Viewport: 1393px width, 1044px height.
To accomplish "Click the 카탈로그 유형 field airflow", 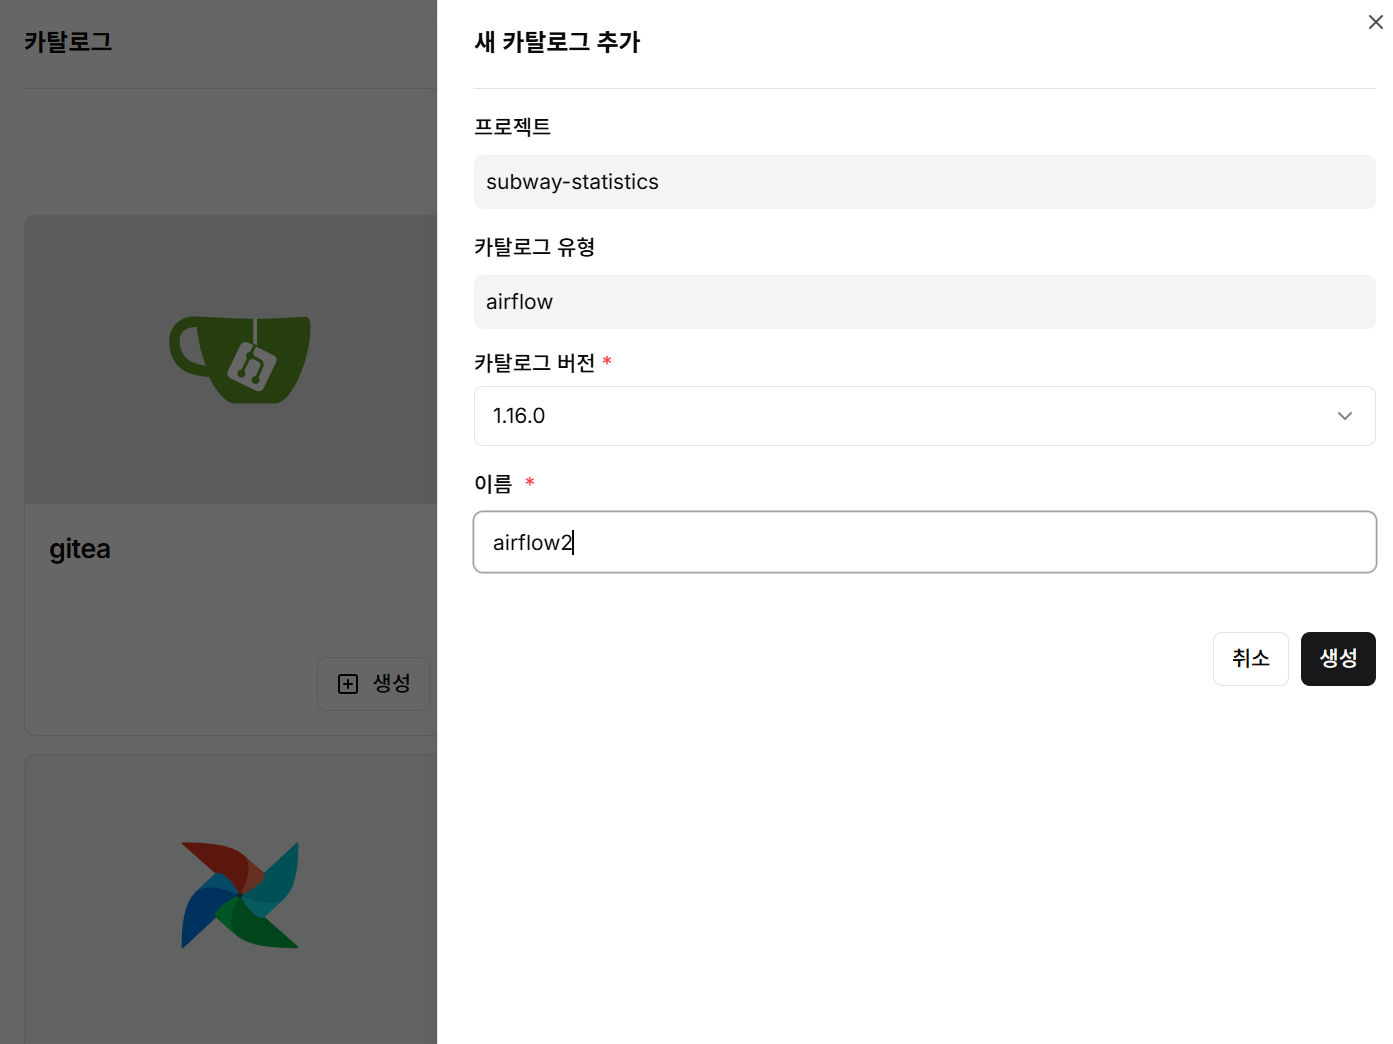I will tap(924, 302).
